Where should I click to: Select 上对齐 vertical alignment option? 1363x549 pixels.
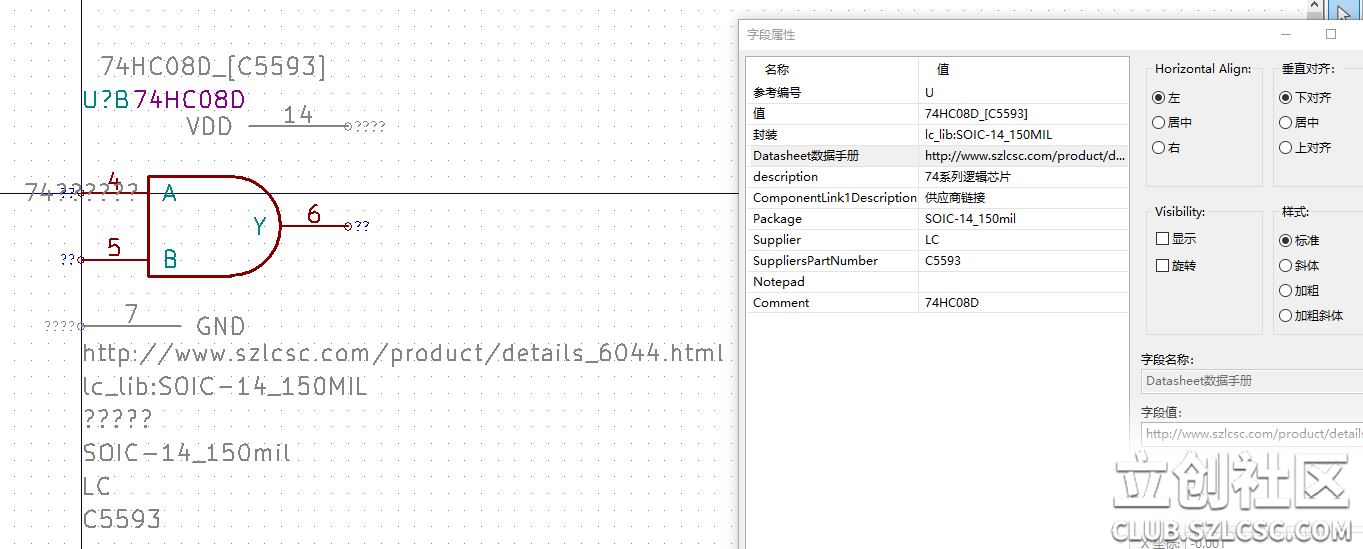coord(1286,148)
